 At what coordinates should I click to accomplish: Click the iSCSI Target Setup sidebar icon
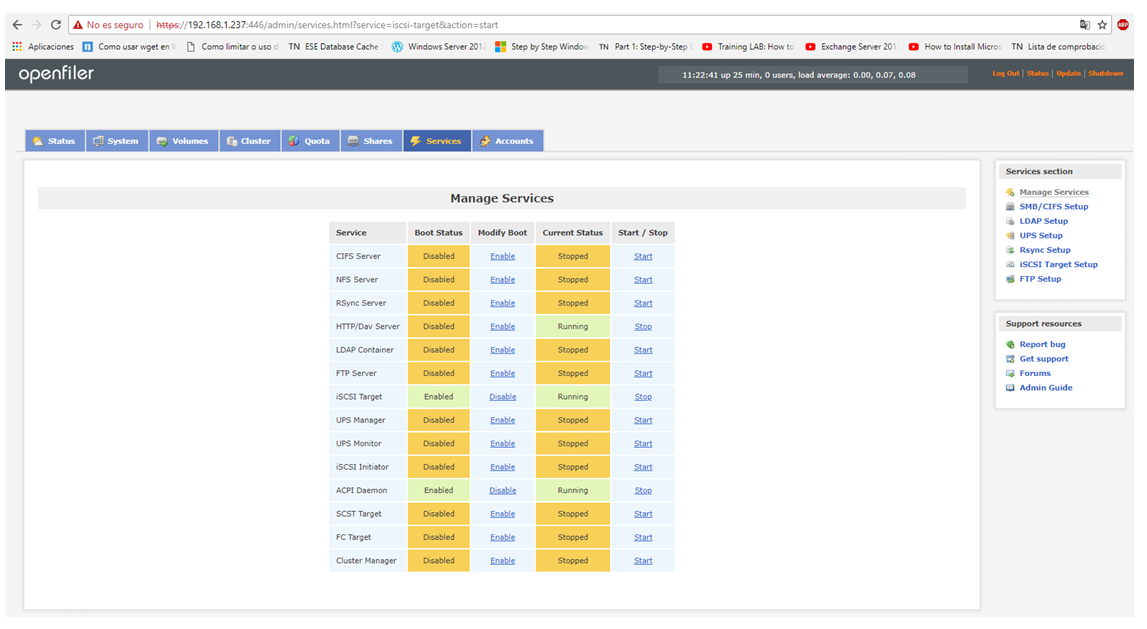tap(1010, 265)
